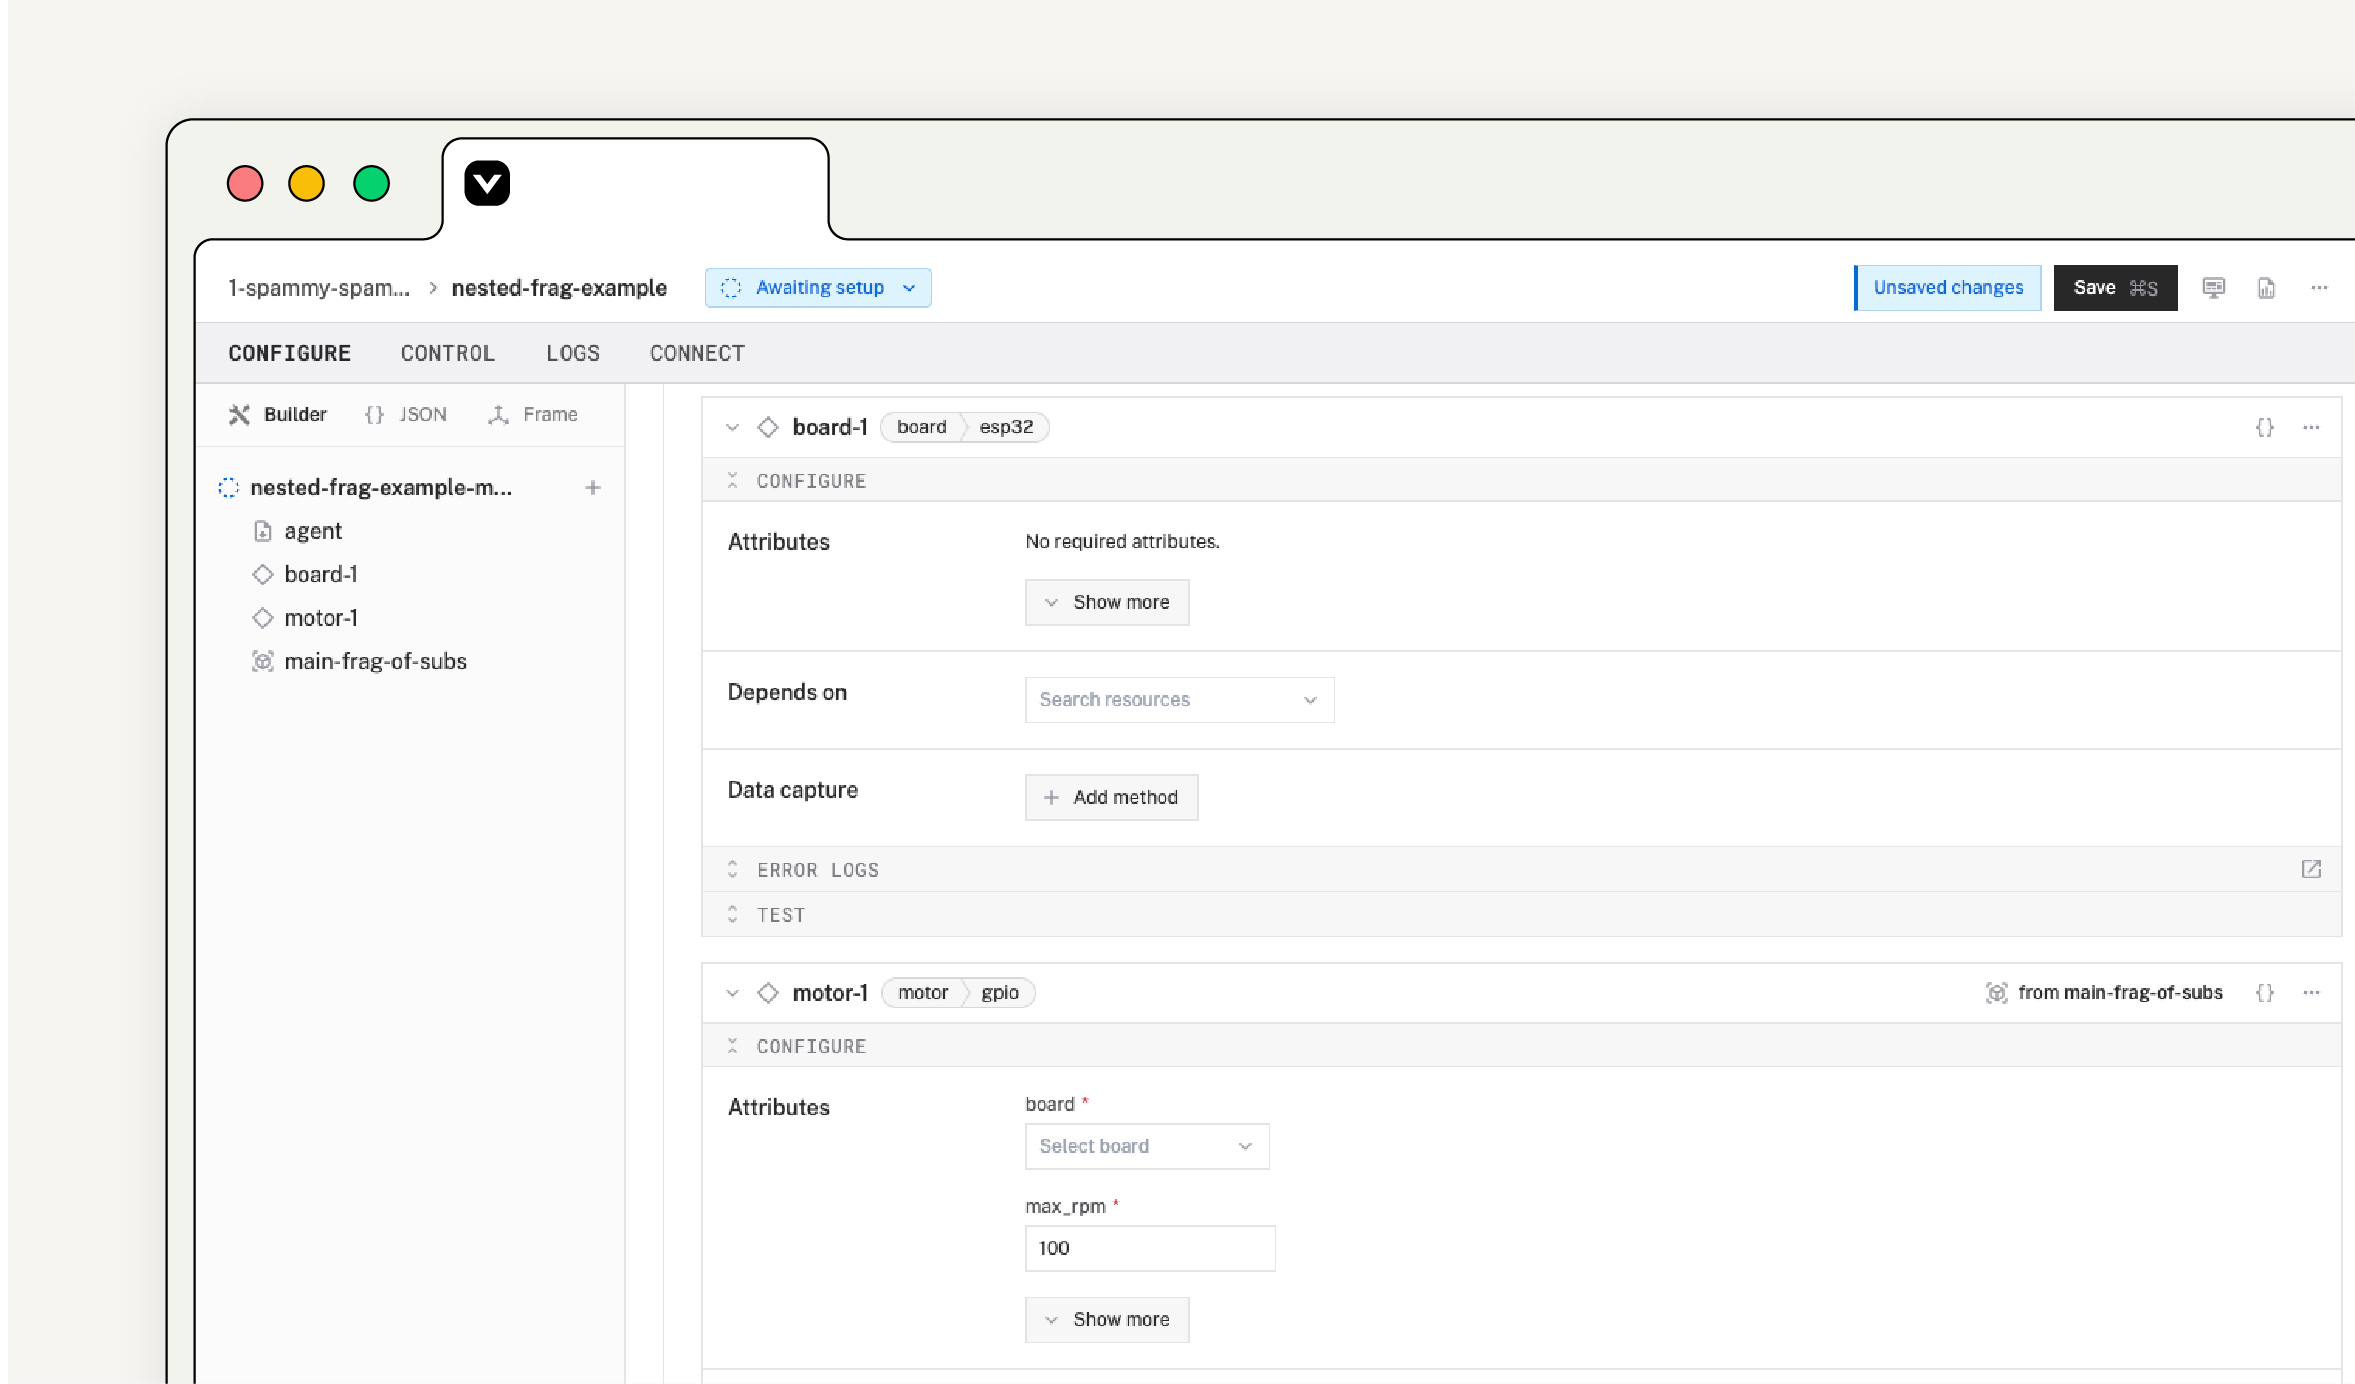
Task: Toggle the ERROR LOGS section of board-1
Action: pos(818,870)
